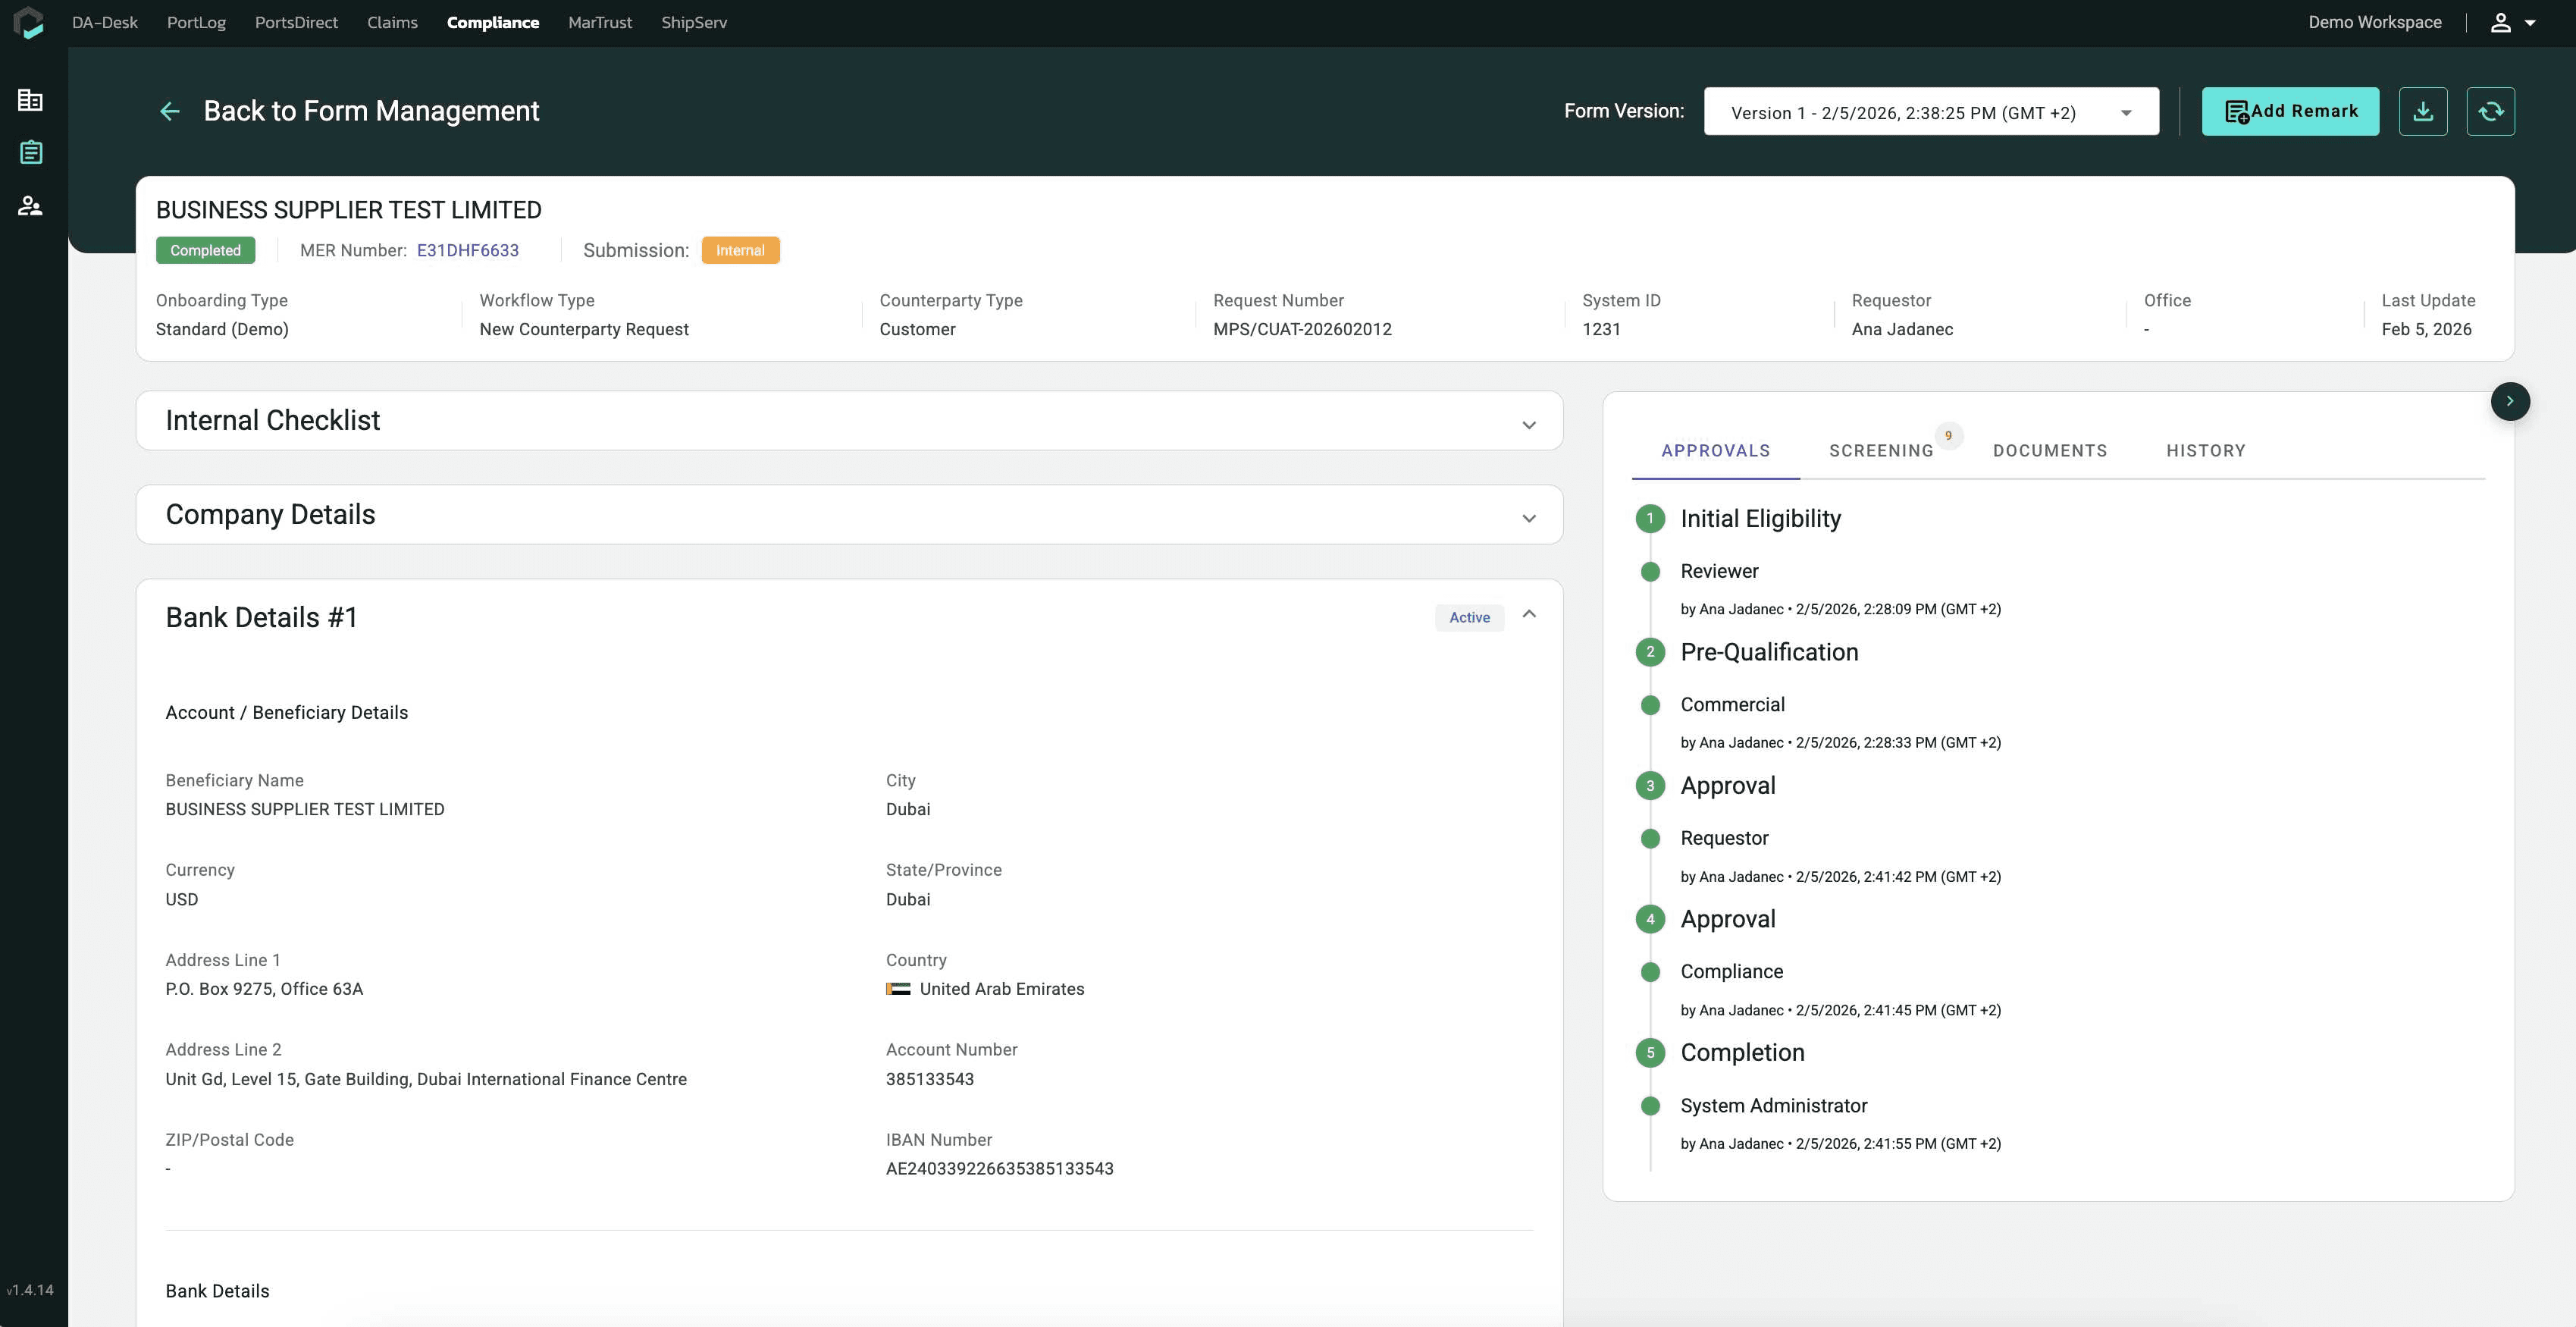Open ShipServ in the top navigation
2576x1327 pixels.
[694, 22]
